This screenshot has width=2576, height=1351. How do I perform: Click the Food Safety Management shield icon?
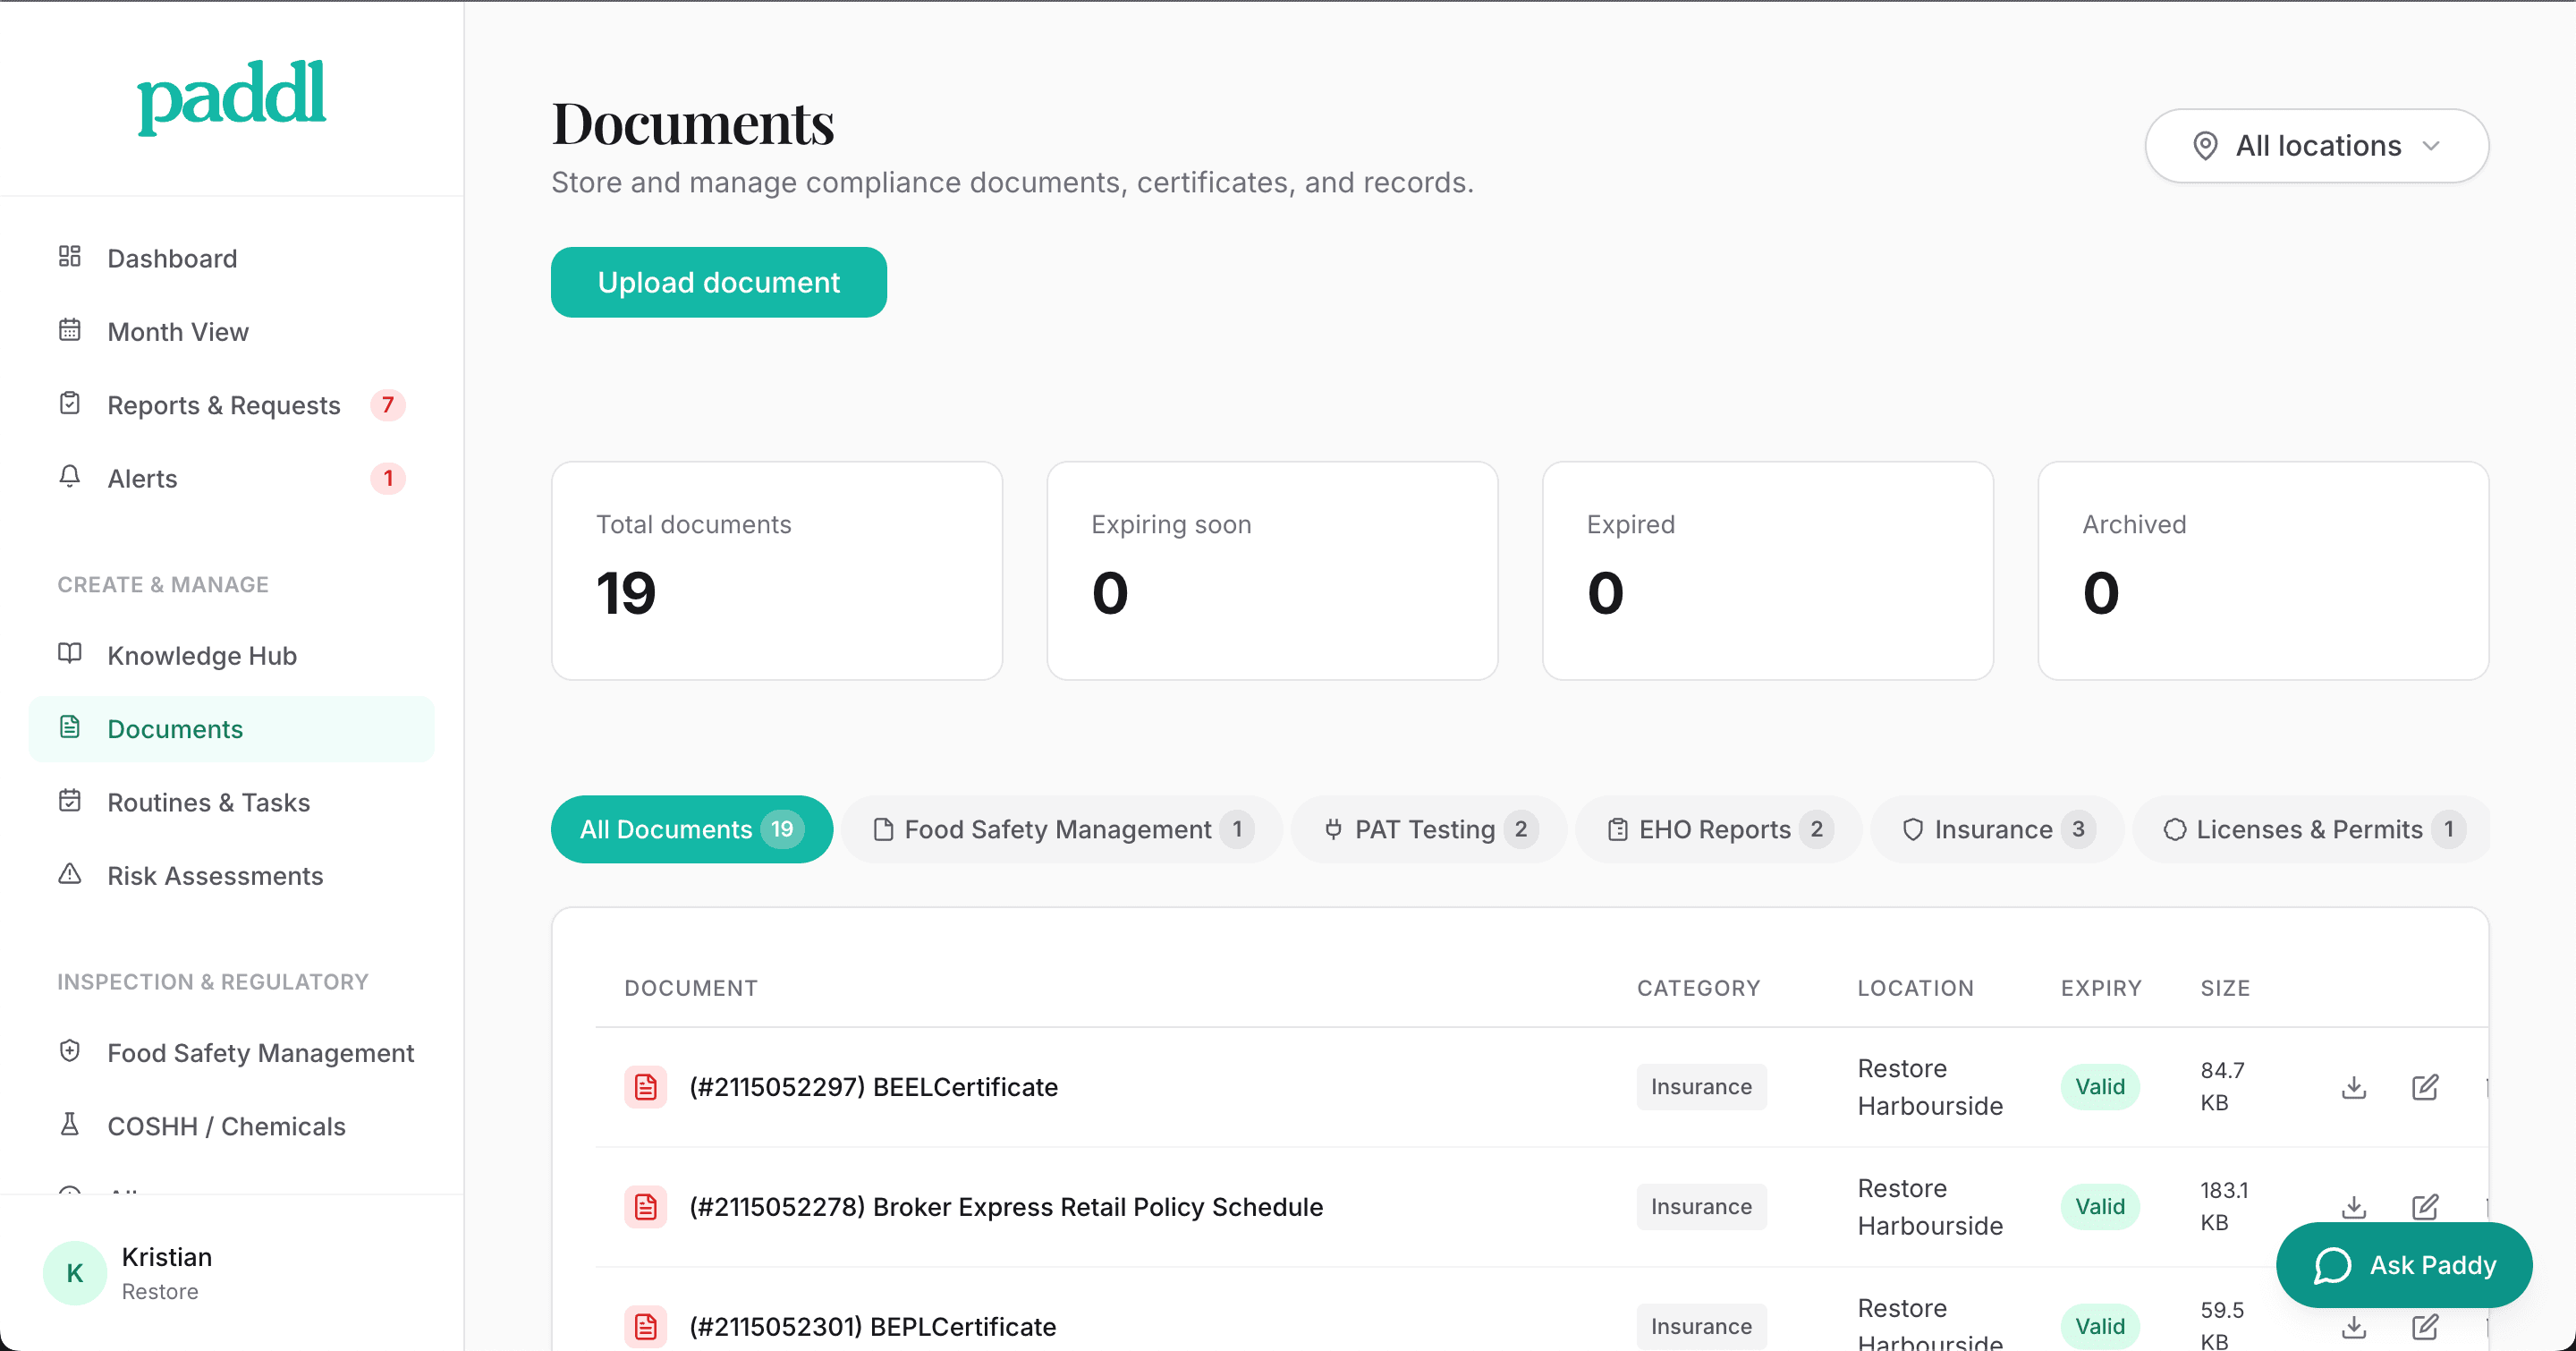click(x=70, y=1051)
